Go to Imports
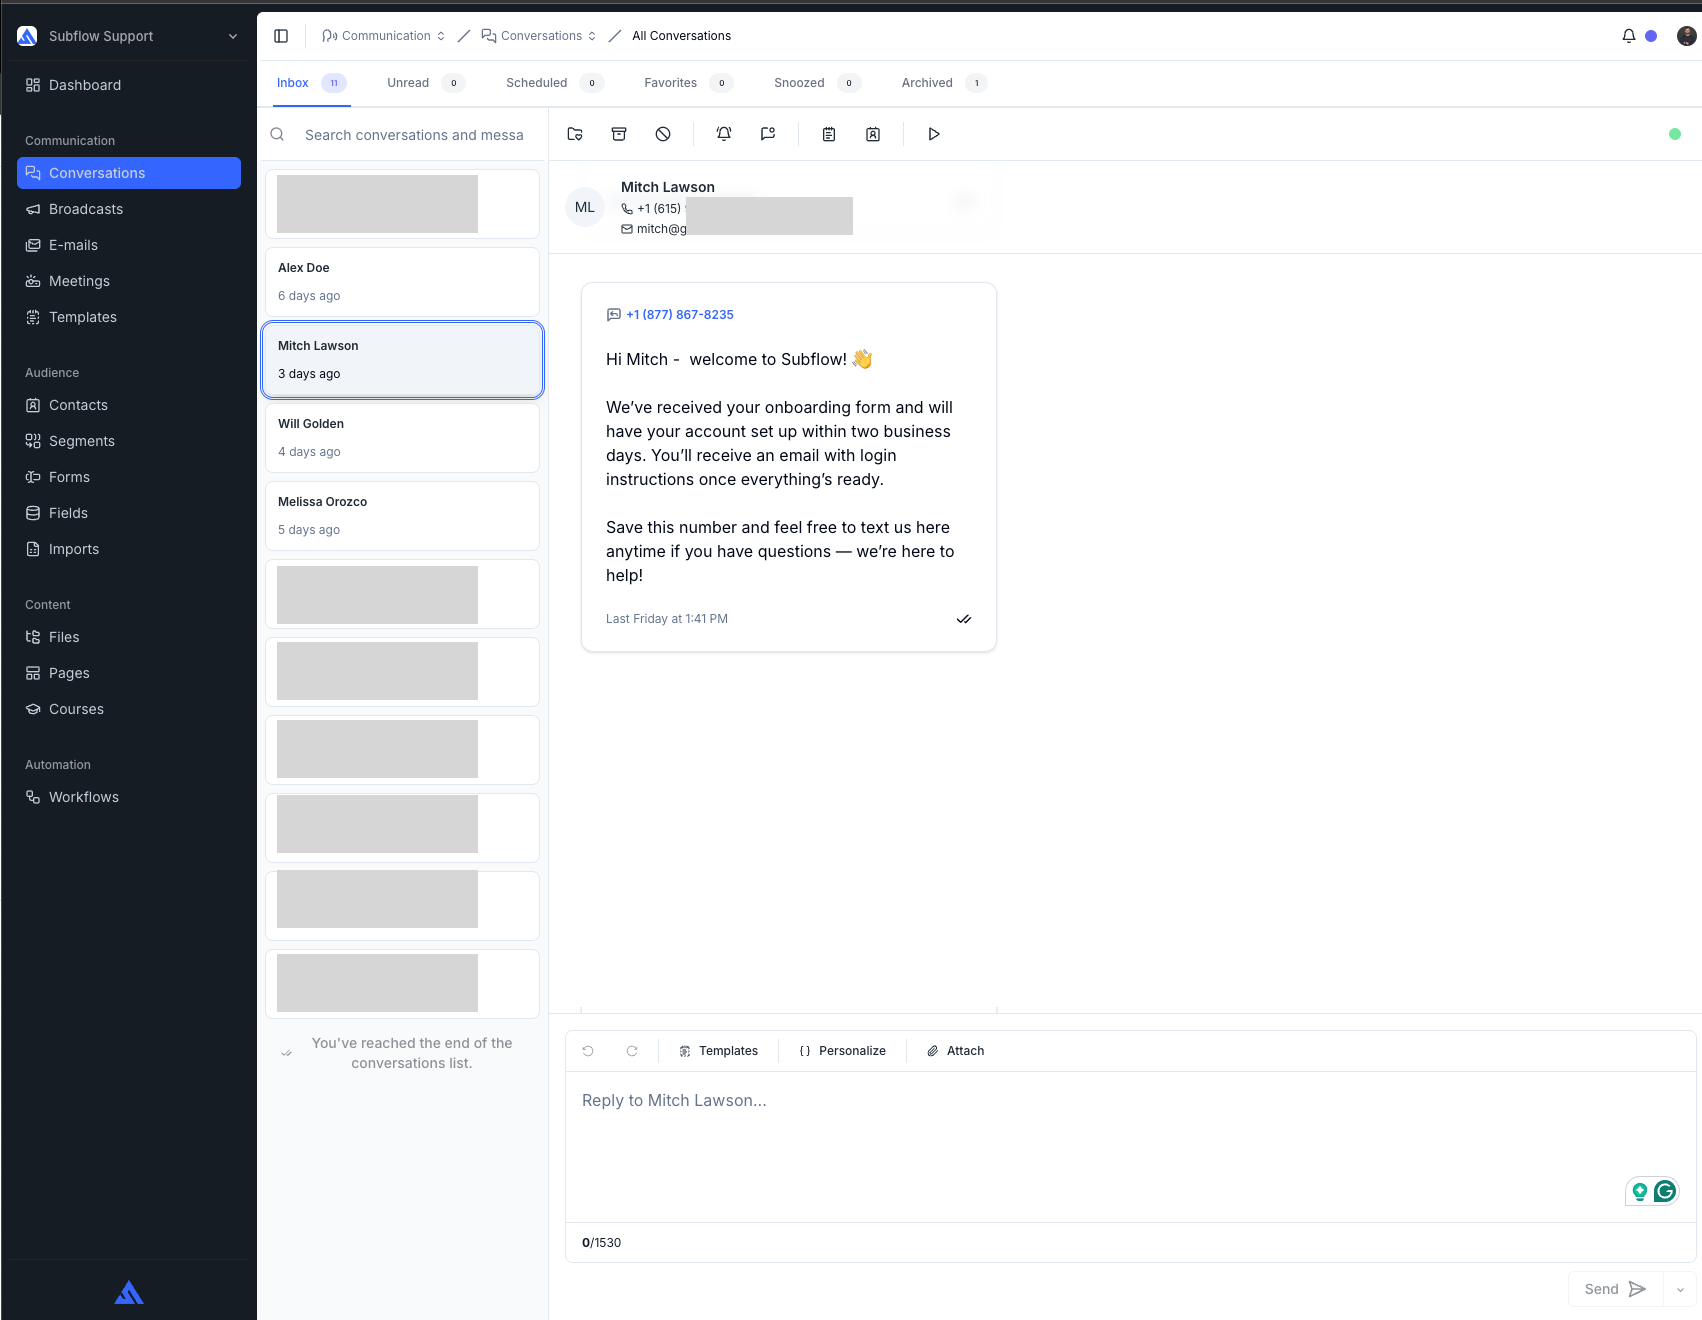This screenshot has width=1702, height=1320. tap(129, 549)
